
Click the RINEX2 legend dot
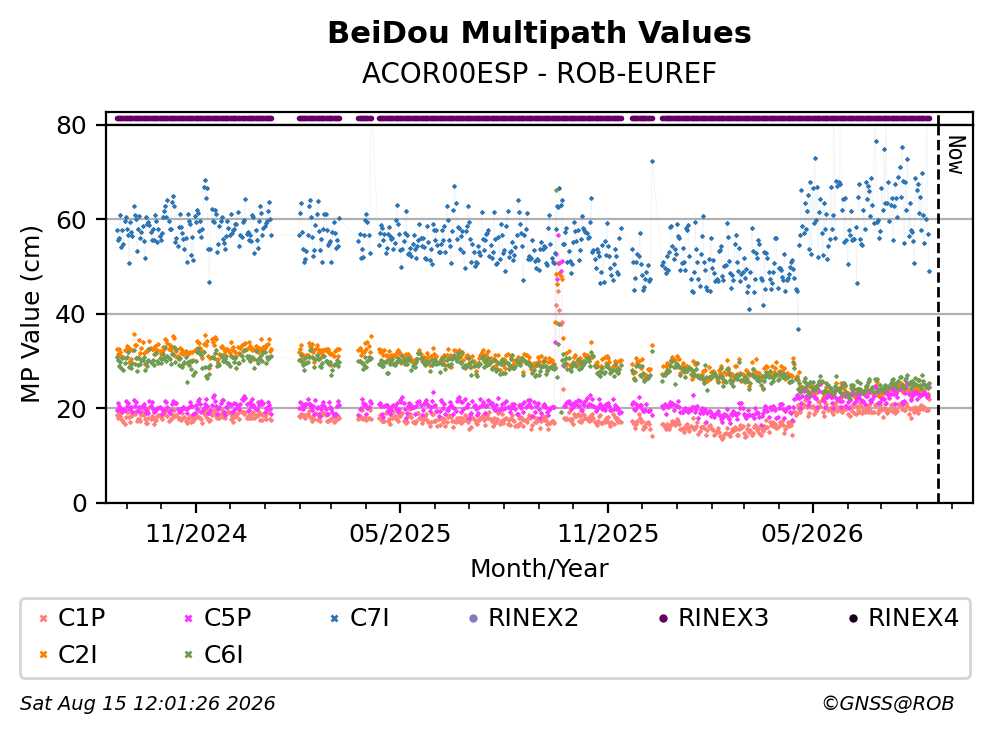click(473, 618)
